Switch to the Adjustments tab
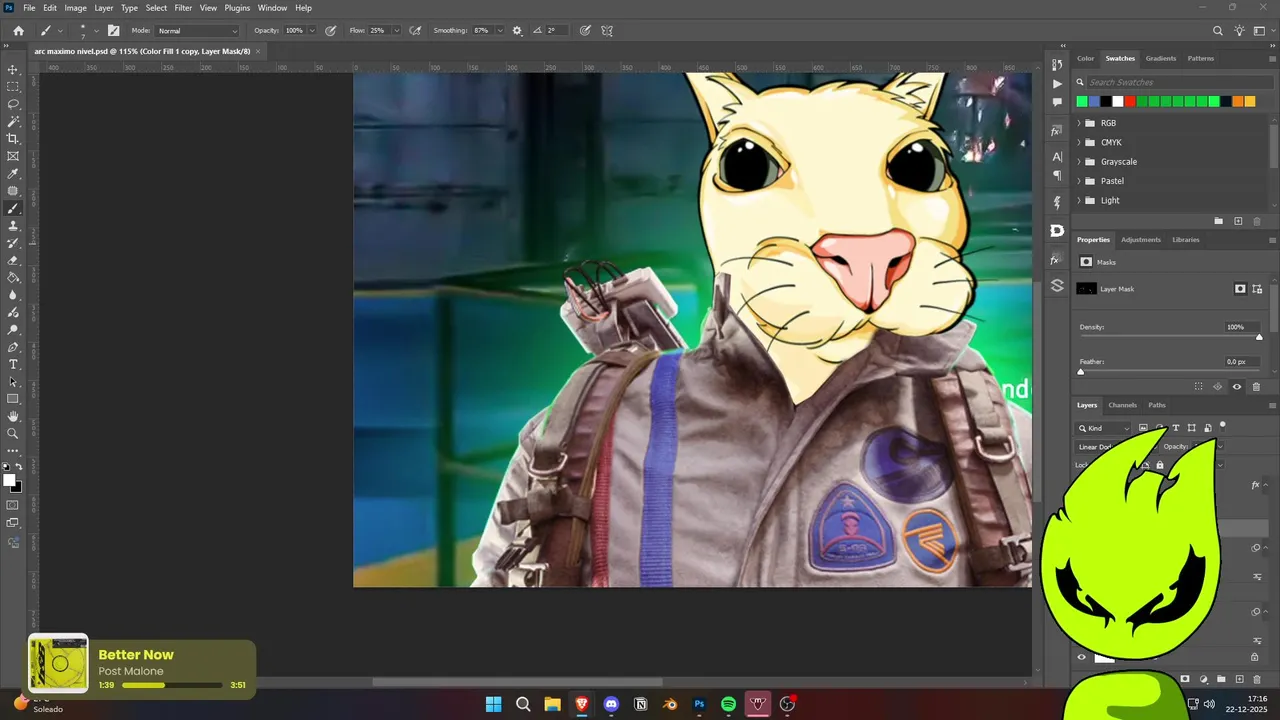The width and height of the screenshot is (1280, 720). click(1141, 240)
